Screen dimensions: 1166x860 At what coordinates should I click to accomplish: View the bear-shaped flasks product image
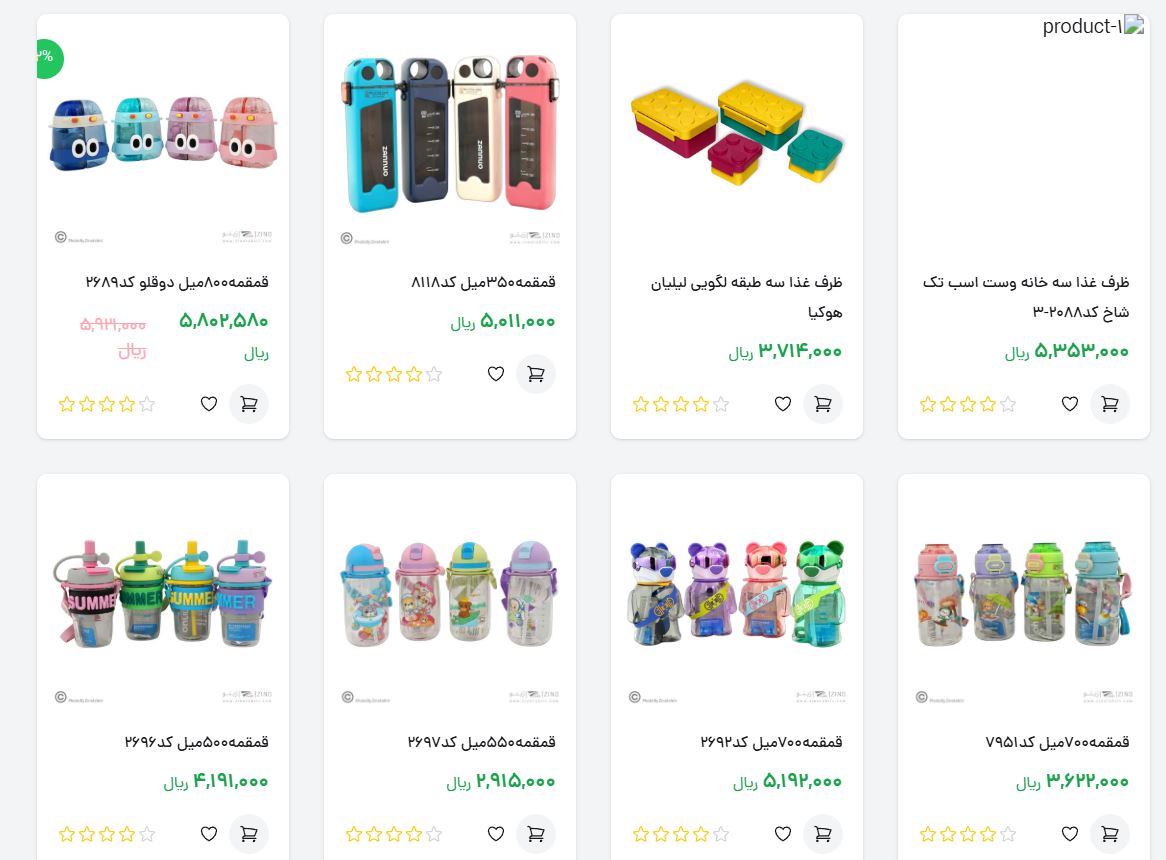(x=737, y=593)
